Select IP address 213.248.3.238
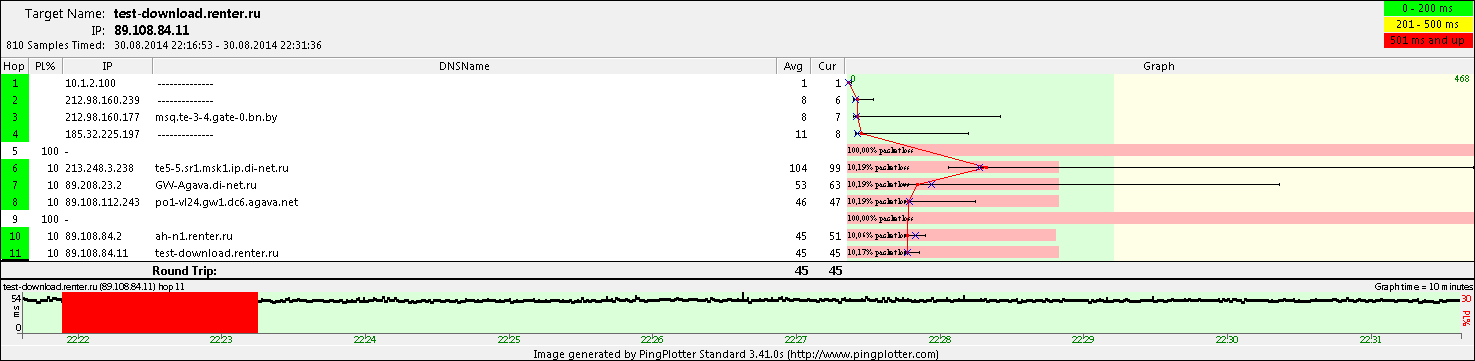1475x361 pixels. pos(98,168)
